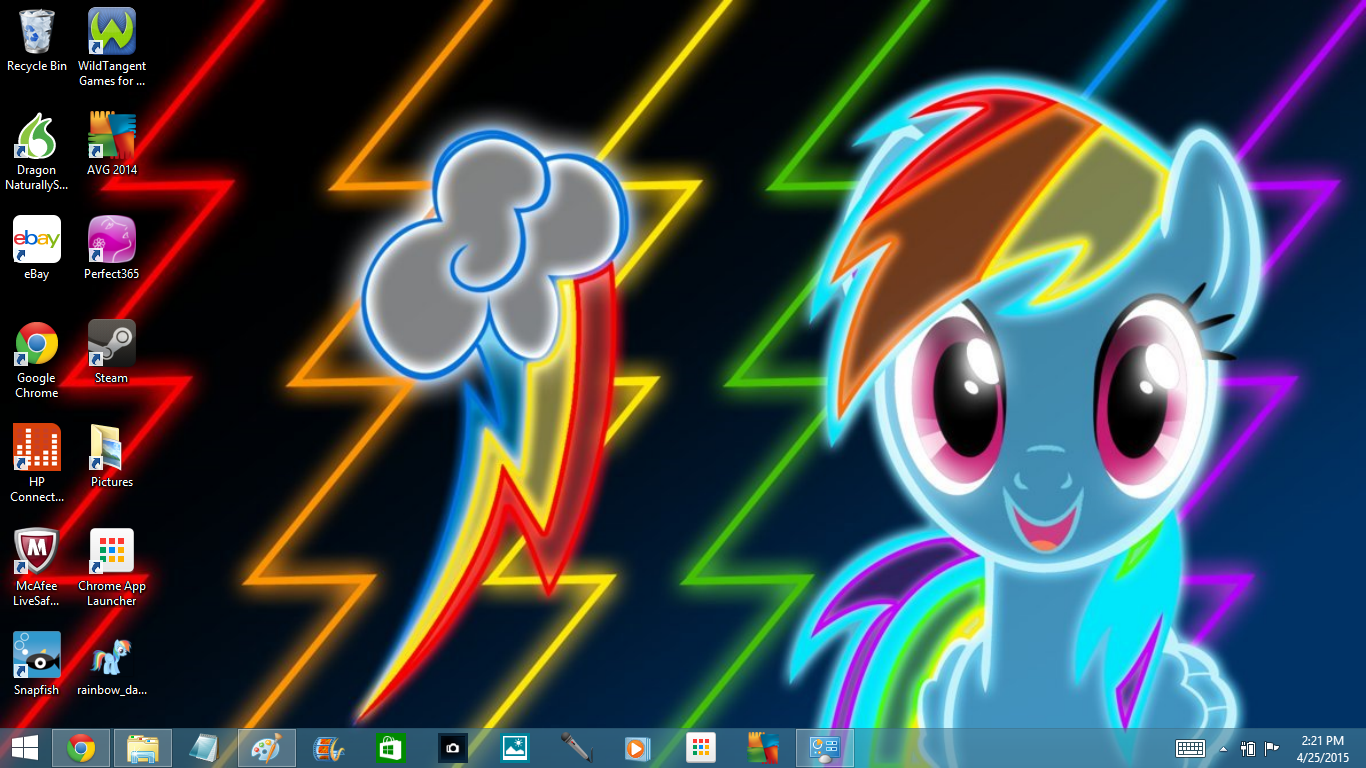Select the McAfee LiveSafe desktop shortcut

(37, 568)
